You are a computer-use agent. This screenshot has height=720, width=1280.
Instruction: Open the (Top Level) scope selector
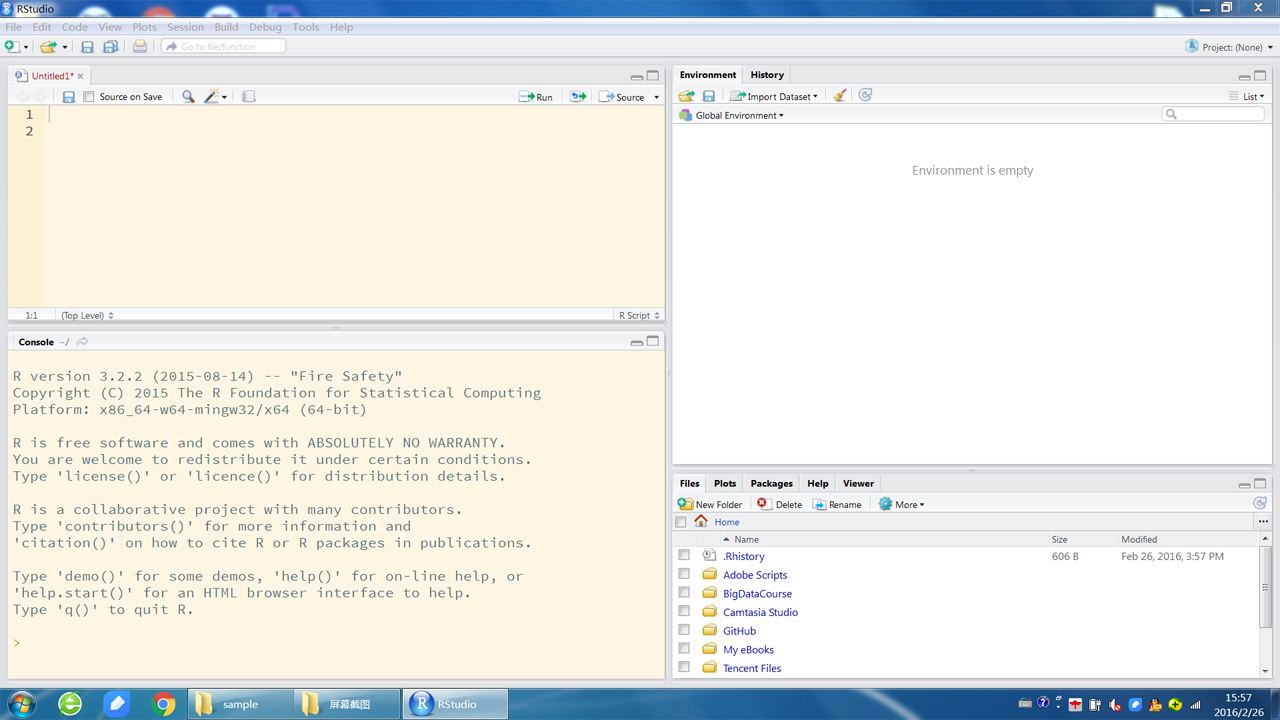click(87, 315)
